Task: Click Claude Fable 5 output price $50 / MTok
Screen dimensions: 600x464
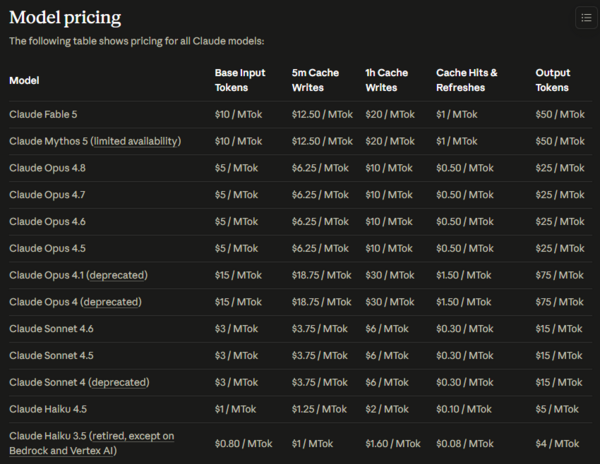Action: point(560,114)
